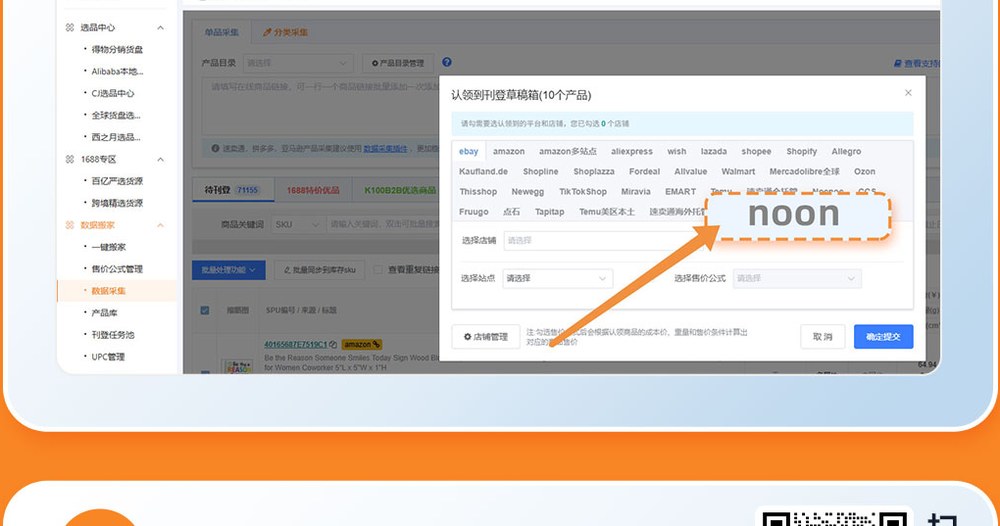Screen dimensions: 1000x526
Task: Select the Thisshop platform tab
Action: point(478,191)
